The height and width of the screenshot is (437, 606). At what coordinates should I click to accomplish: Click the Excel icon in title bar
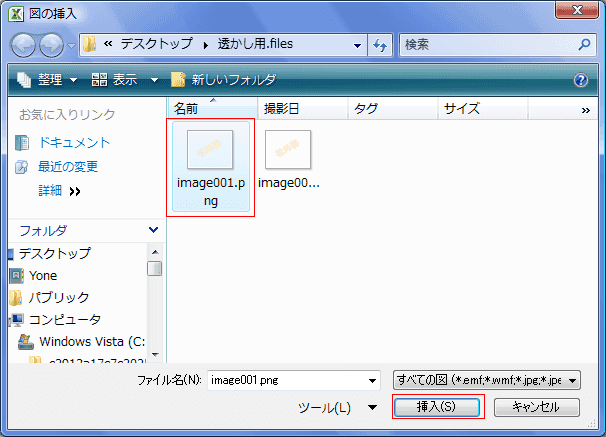[x=16, y=14]
